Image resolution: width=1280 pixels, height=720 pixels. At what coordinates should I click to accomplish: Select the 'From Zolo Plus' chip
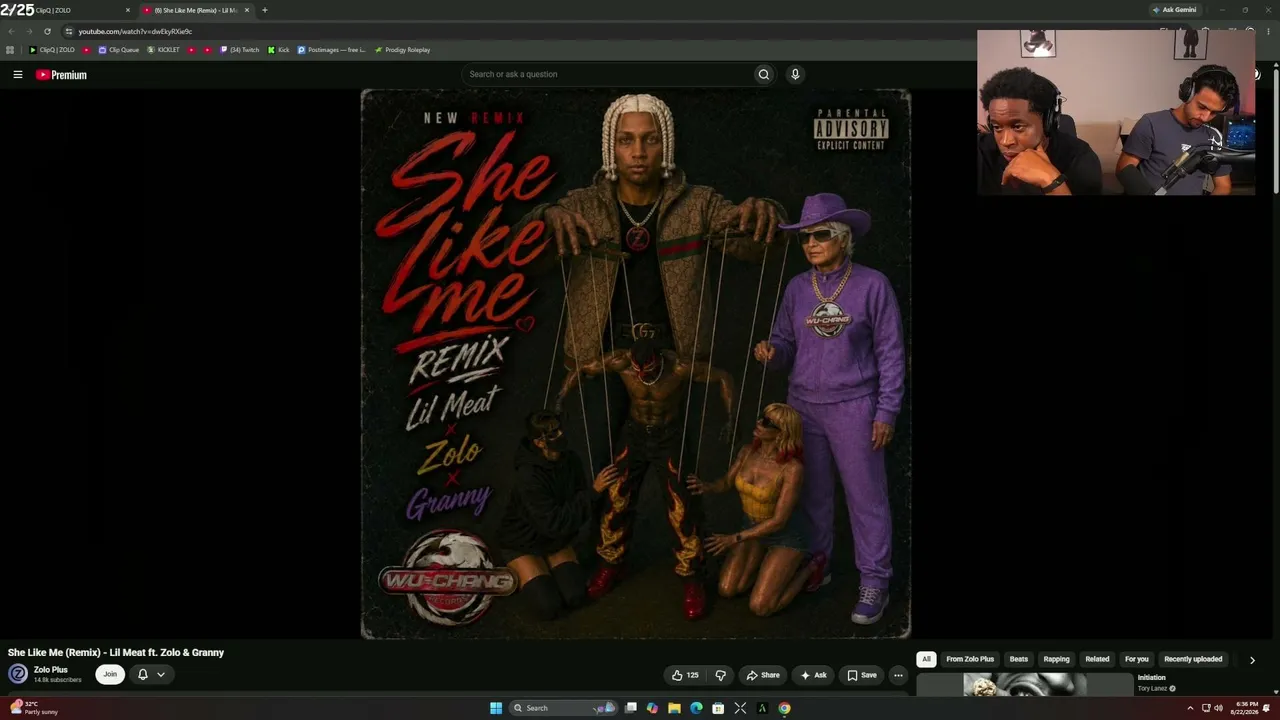click(x=970, y=659)
